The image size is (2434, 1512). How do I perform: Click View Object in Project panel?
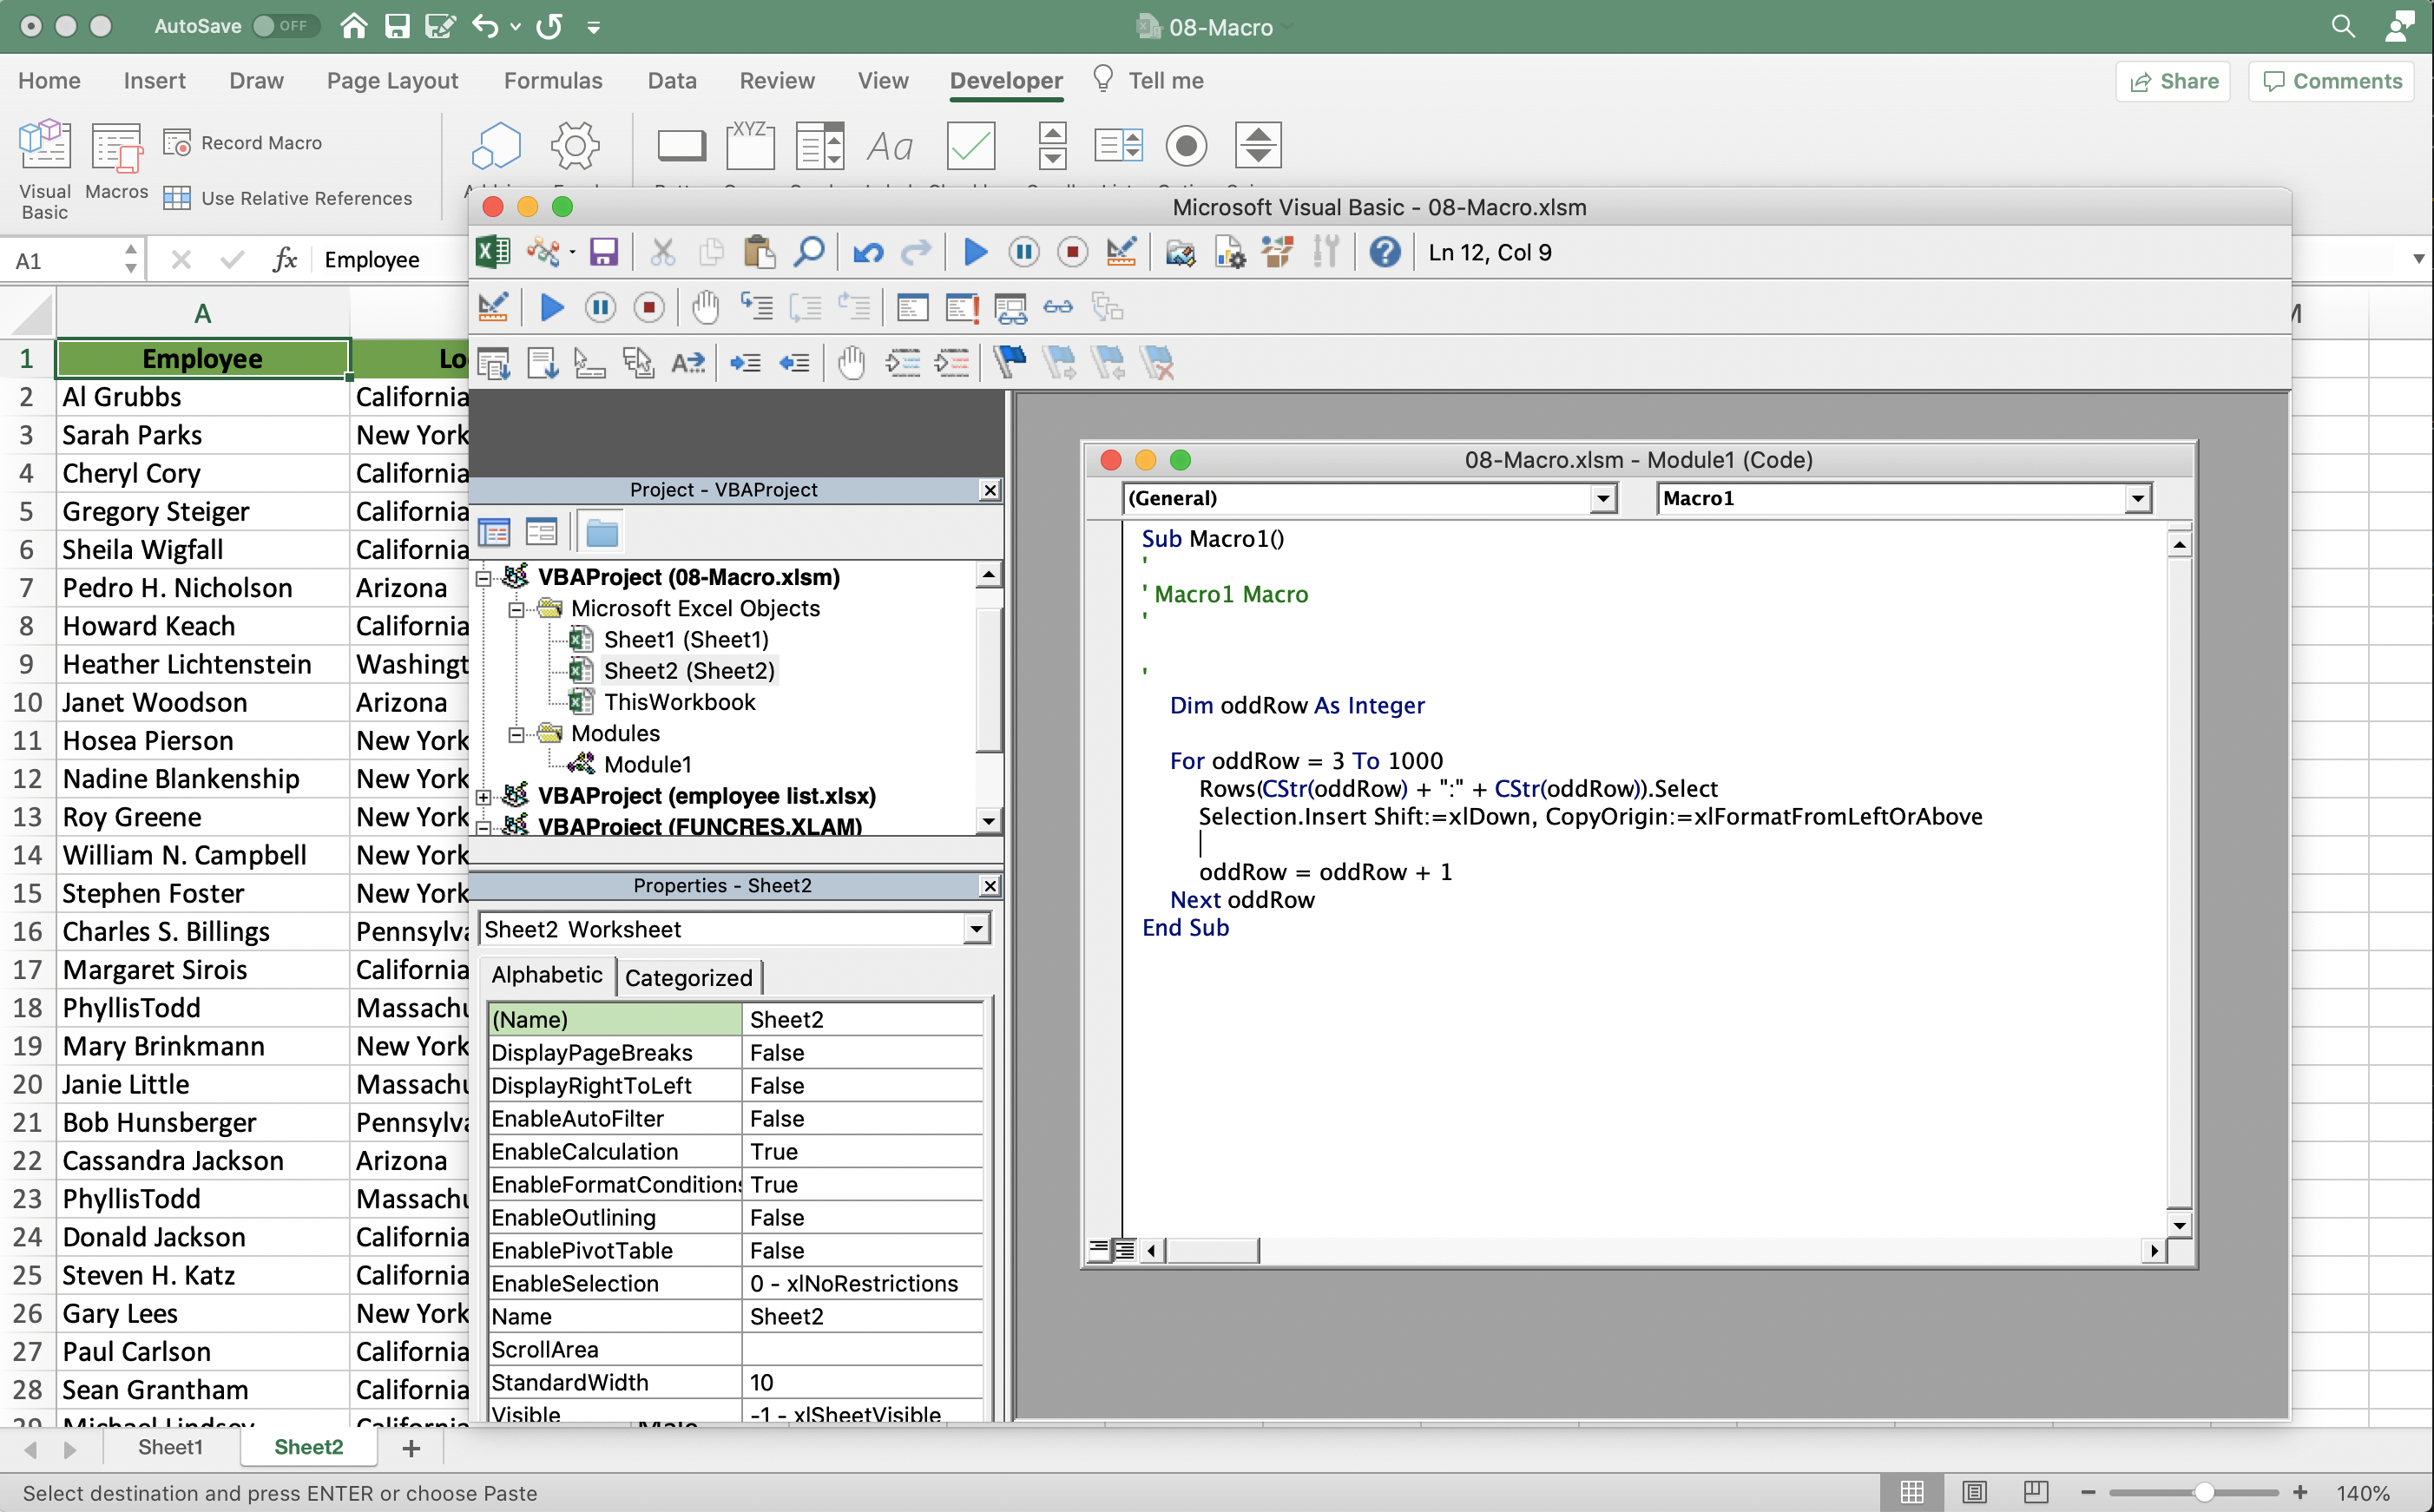[x=541, y=532]
